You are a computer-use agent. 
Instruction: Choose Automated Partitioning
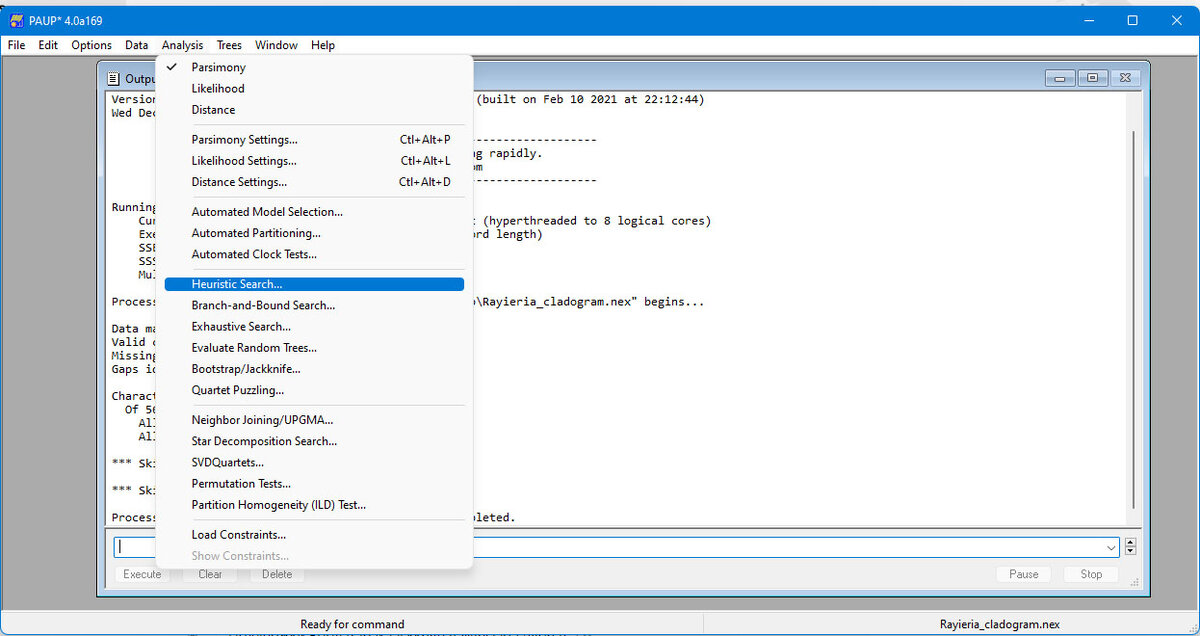pos(314,233)
